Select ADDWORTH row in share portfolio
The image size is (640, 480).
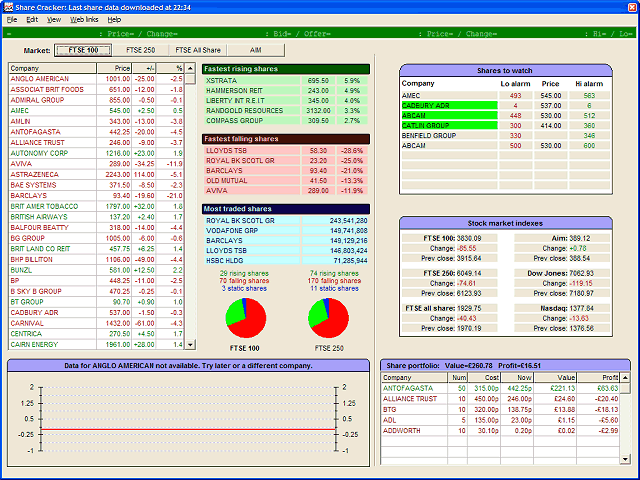pos(500,431)
